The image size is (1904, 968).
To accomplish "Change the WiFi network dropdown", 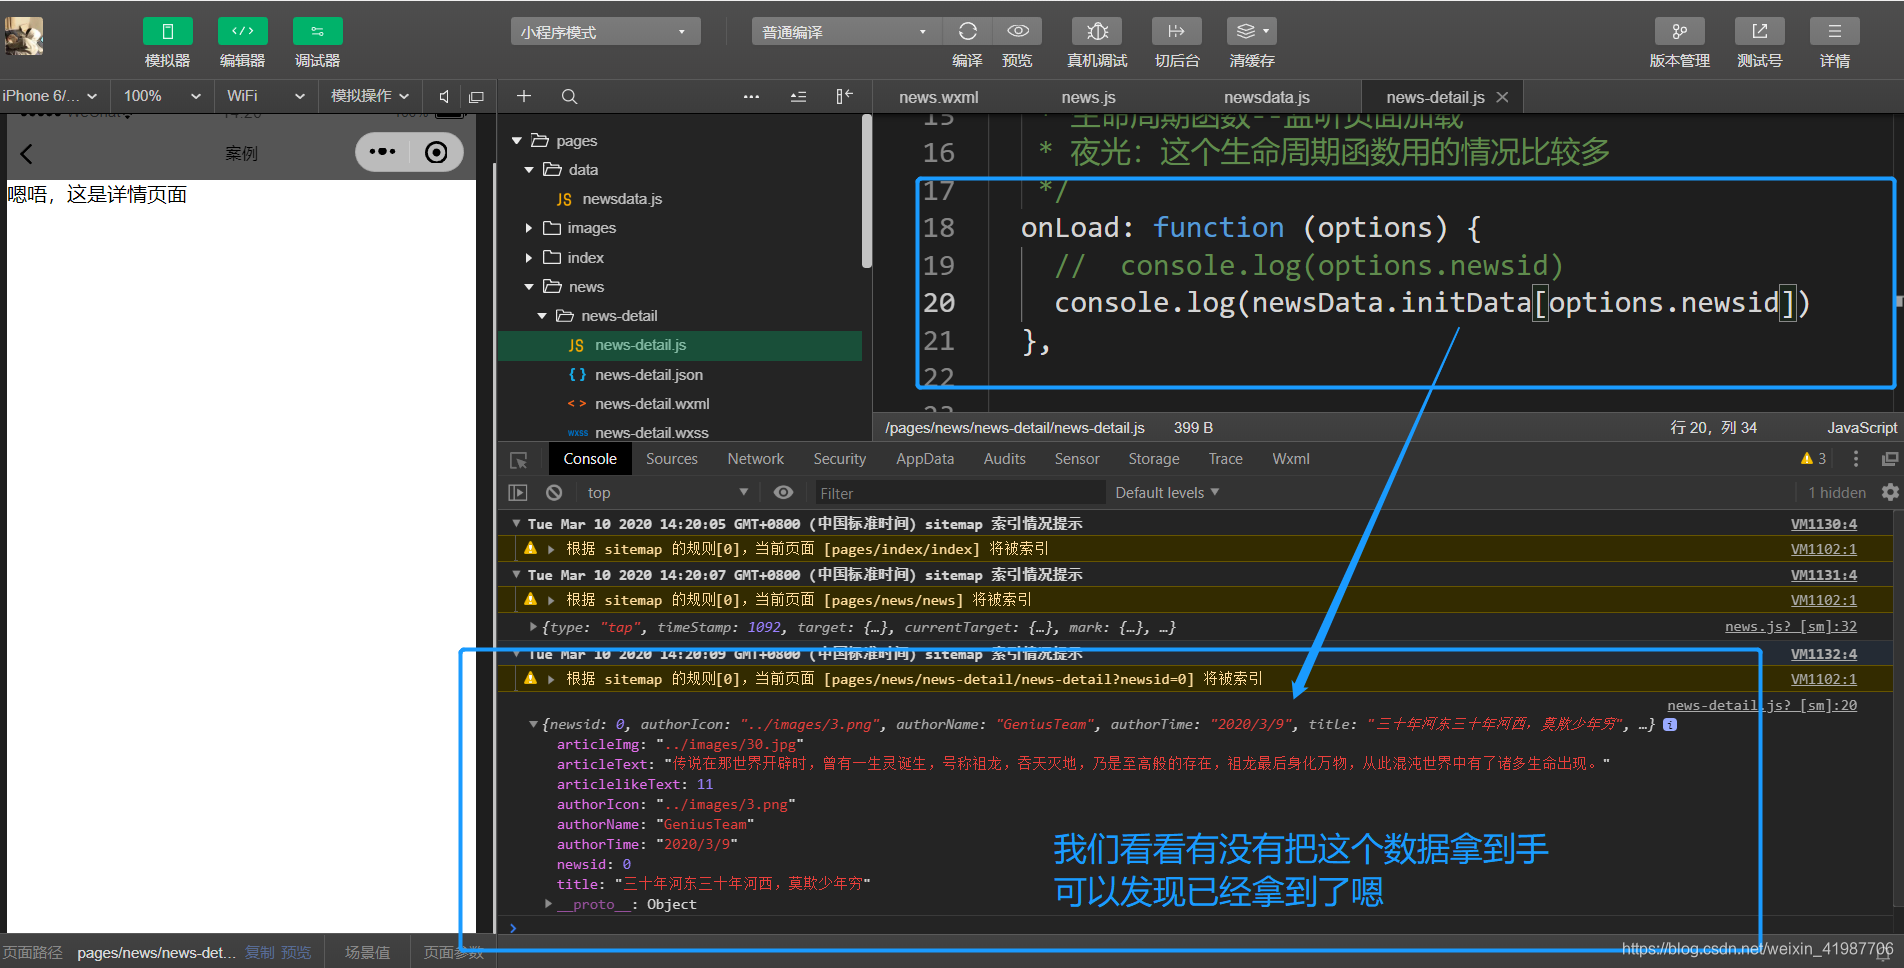I will pos(265,96).
